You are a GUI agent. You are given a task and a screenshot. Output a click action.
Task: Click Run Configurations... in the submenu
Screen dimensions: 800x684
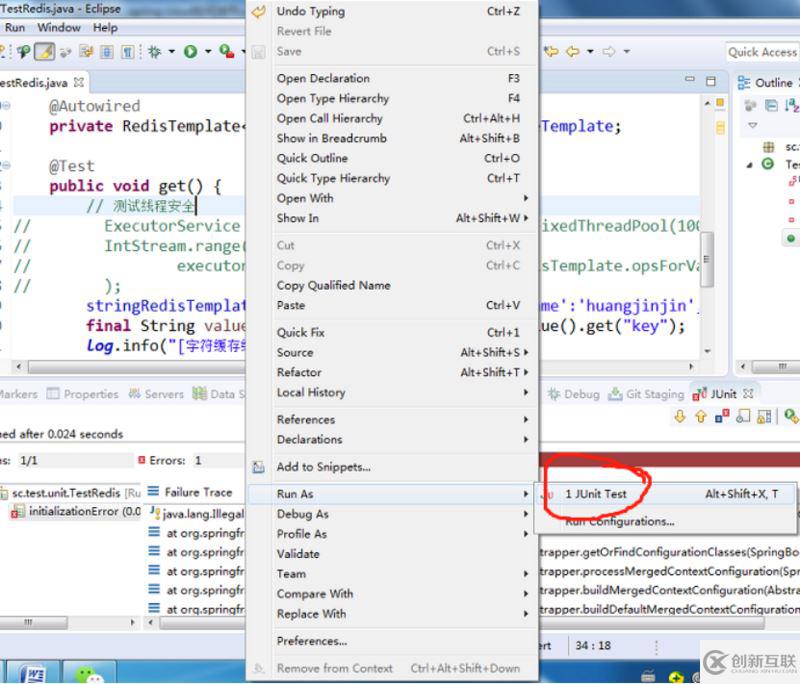pyautogui.click(x=619, y=521)
